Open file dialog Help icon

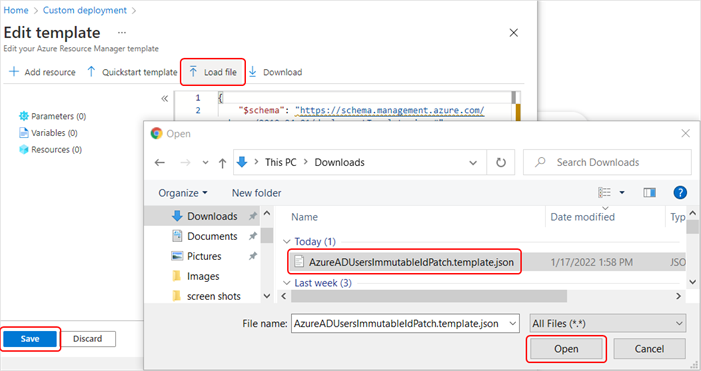pyautogui.click(x=680, y=193)
